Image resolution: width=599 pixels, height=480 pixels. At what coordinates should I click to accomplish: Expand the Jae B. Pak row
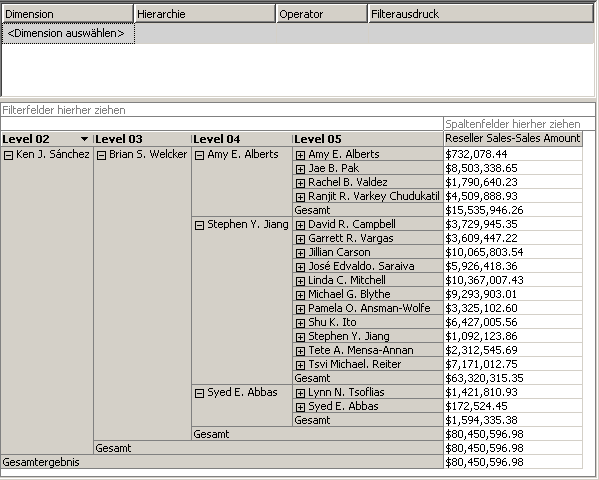(x=300, y=169)
